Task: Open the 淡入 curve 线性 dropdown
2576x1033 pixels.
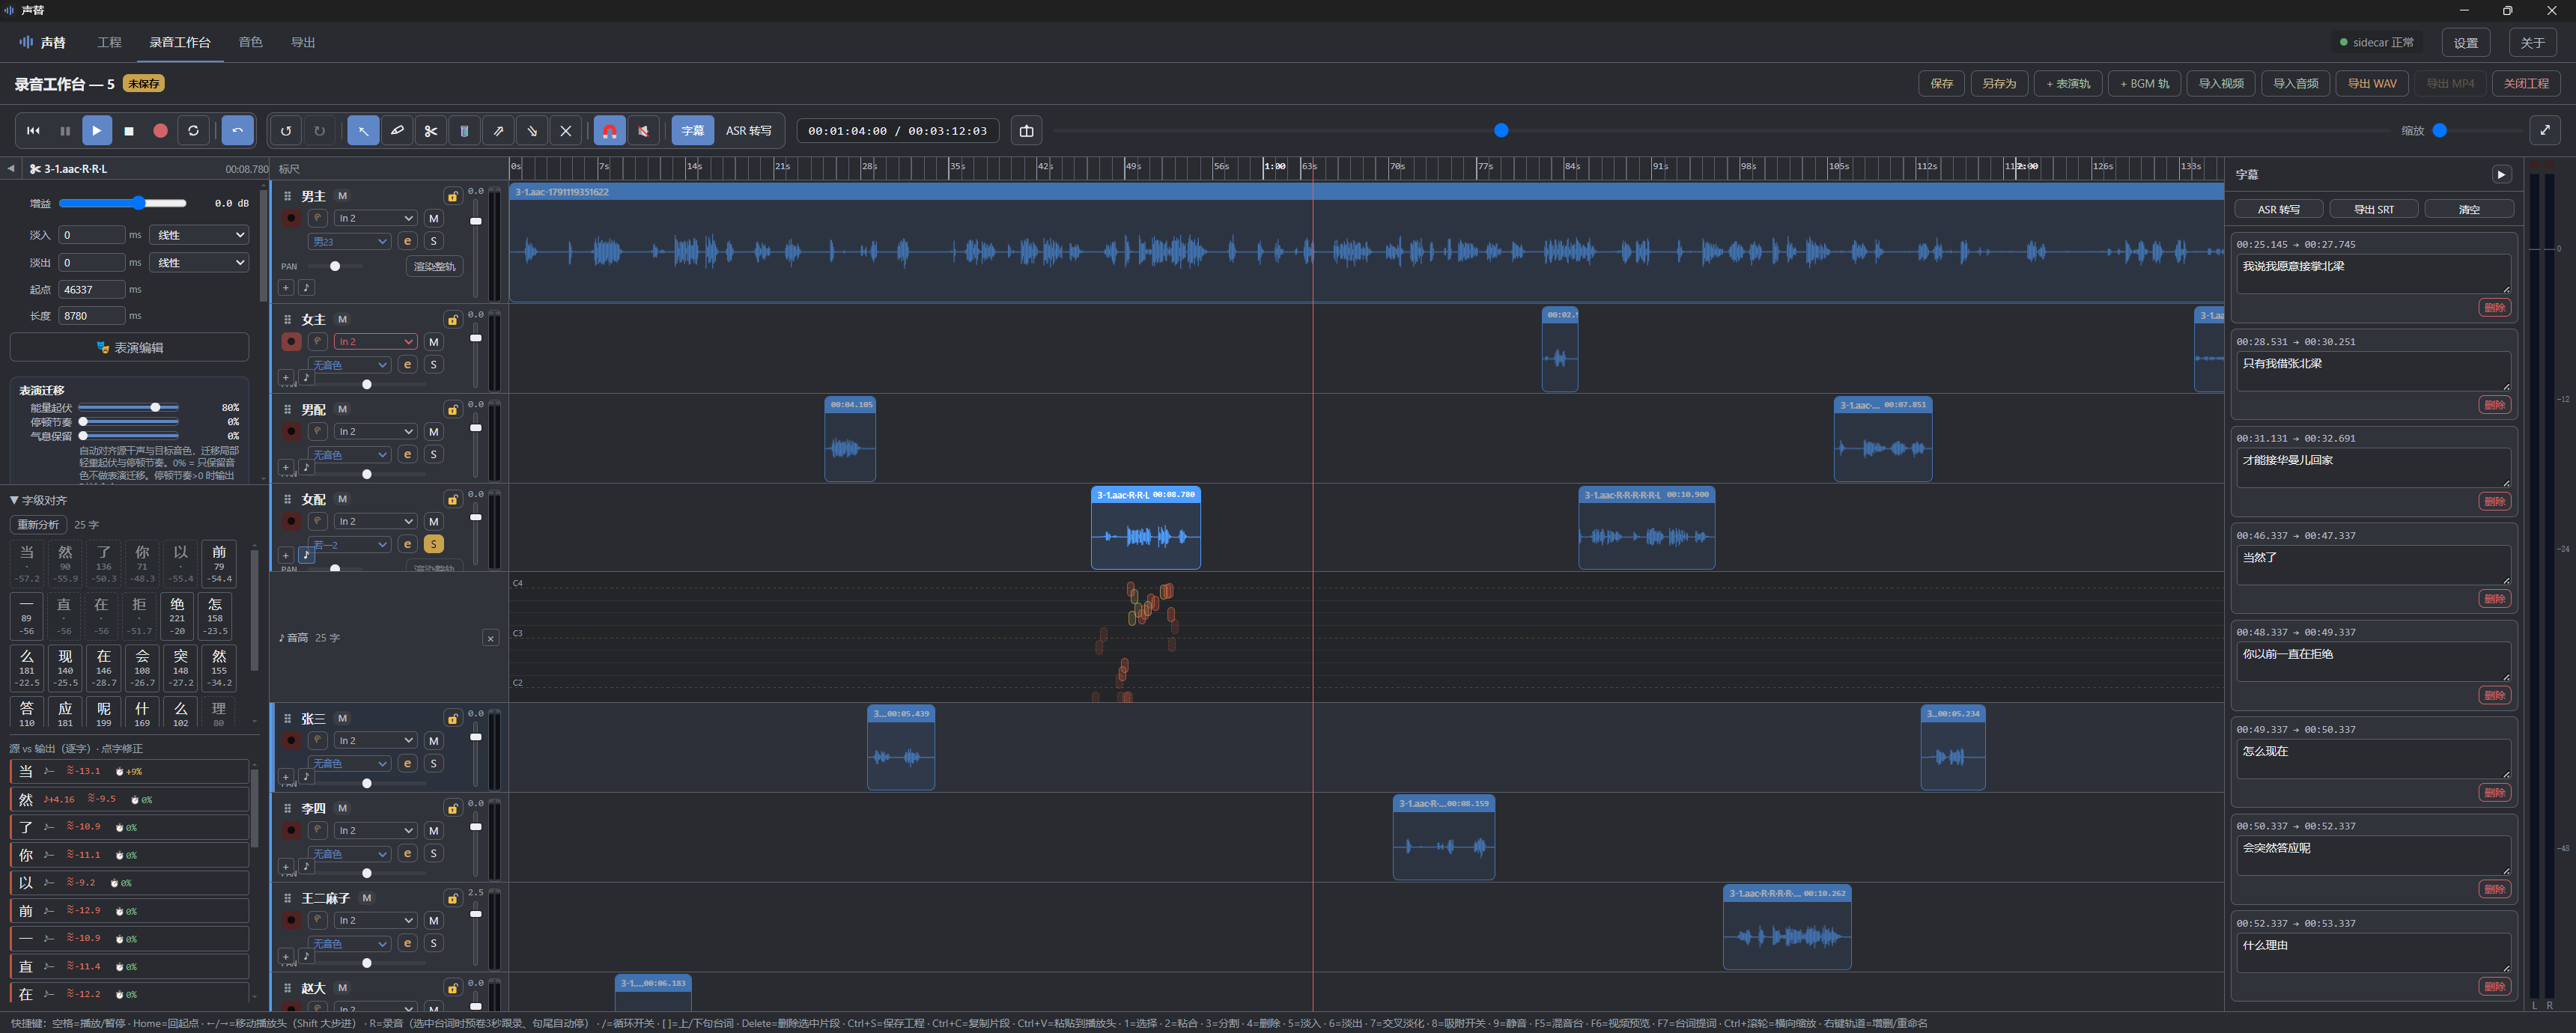Action: coord(199,235)
